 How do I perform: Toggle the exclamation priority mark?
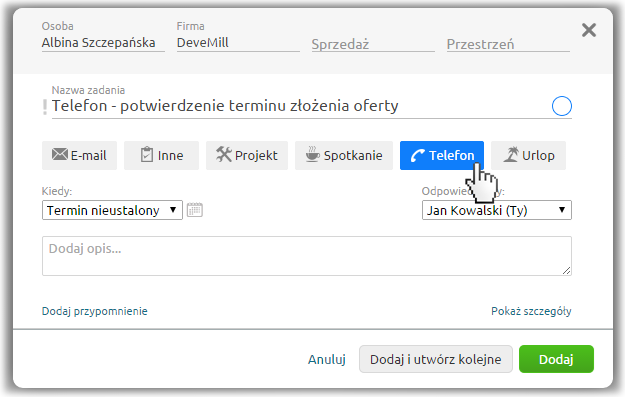pos(45,107)
